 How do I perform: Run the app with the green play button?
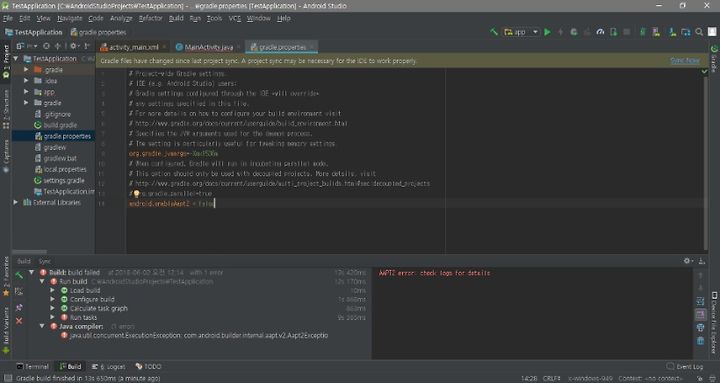tap(547, 32)
